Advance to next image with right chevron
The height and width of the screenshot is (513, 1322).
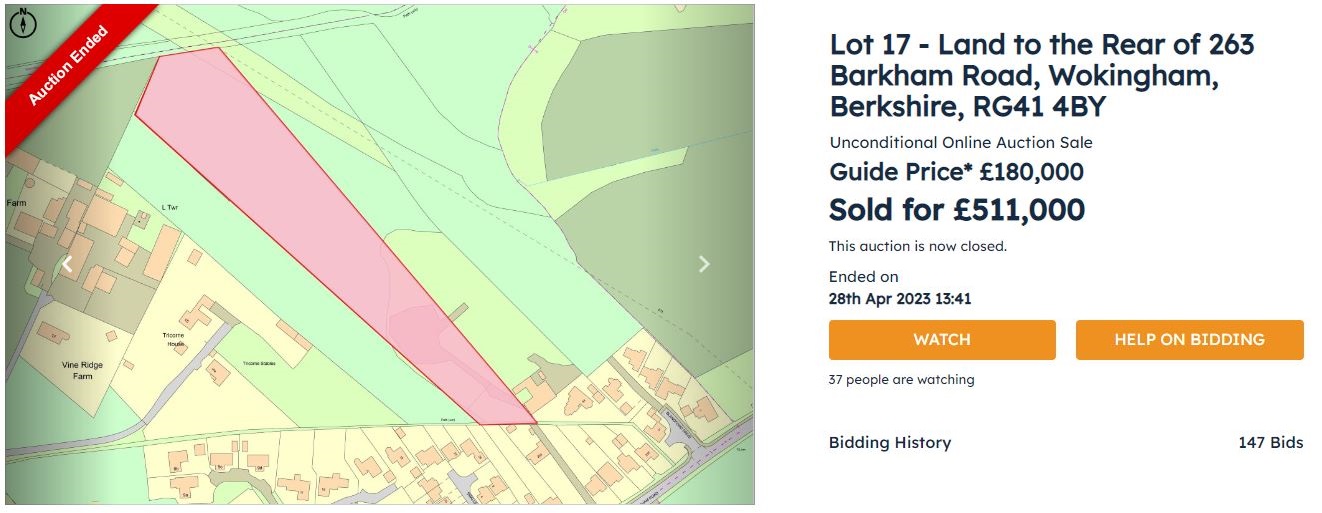pyautogui.click(x=704, y=264)
